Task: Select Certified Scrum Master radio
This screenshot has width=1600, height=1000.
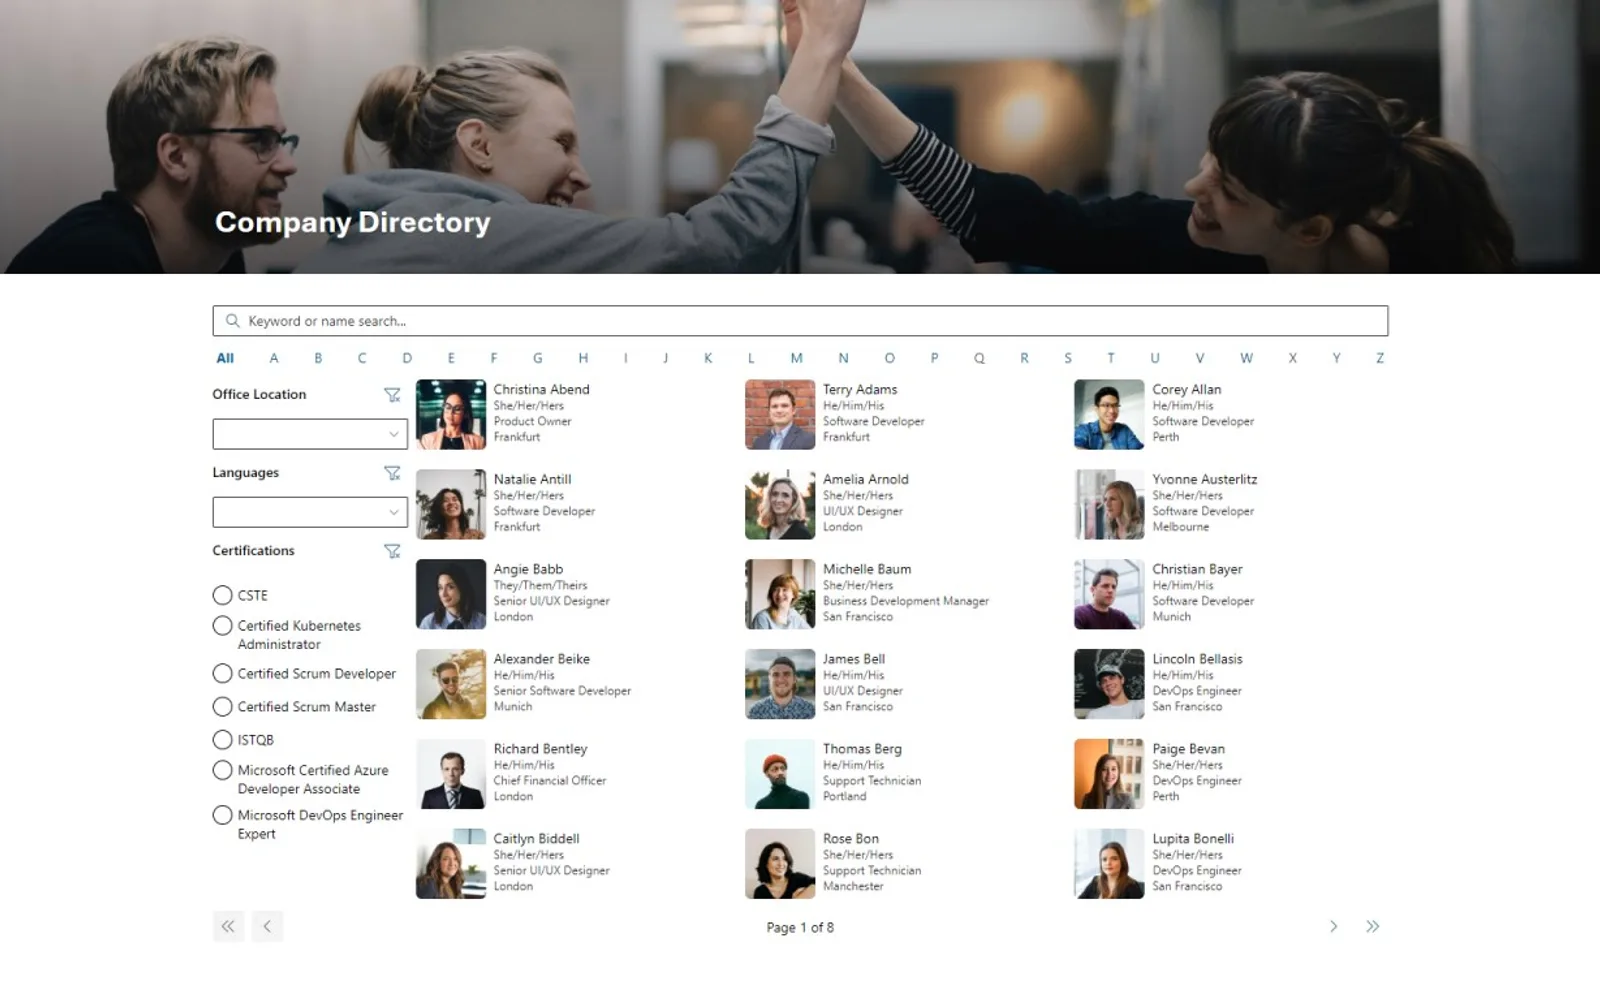Action: tap(222, 706)
